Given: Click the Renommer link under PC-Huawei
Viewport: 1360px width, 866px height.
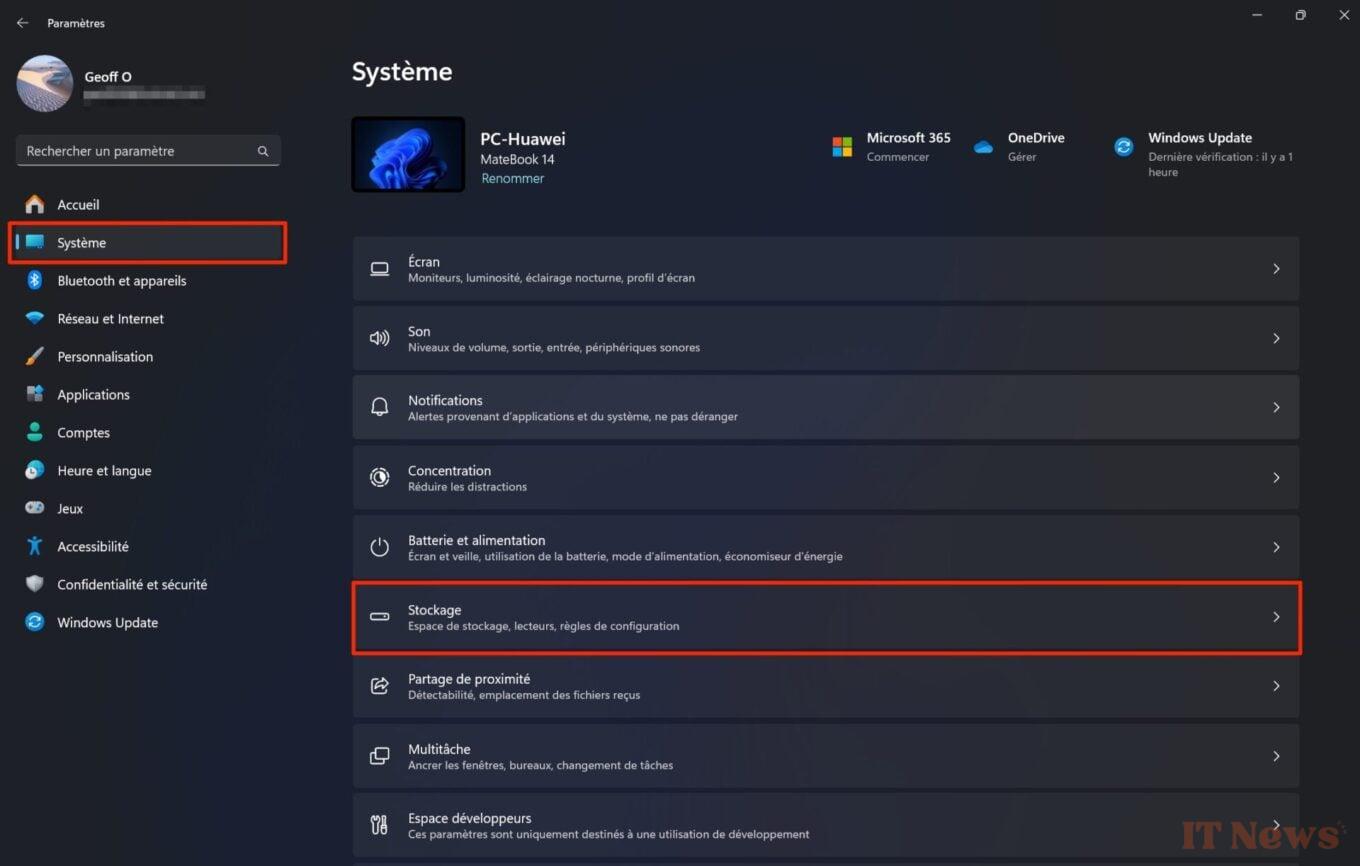Looking at the screenshot, I should coord(513,178).
